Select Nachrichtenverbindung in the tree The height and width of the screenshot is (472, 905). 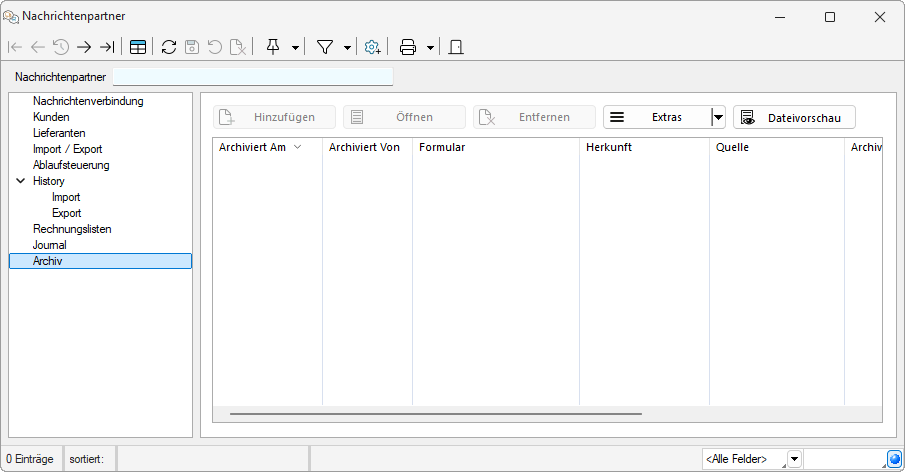click(x=88, y=101)
